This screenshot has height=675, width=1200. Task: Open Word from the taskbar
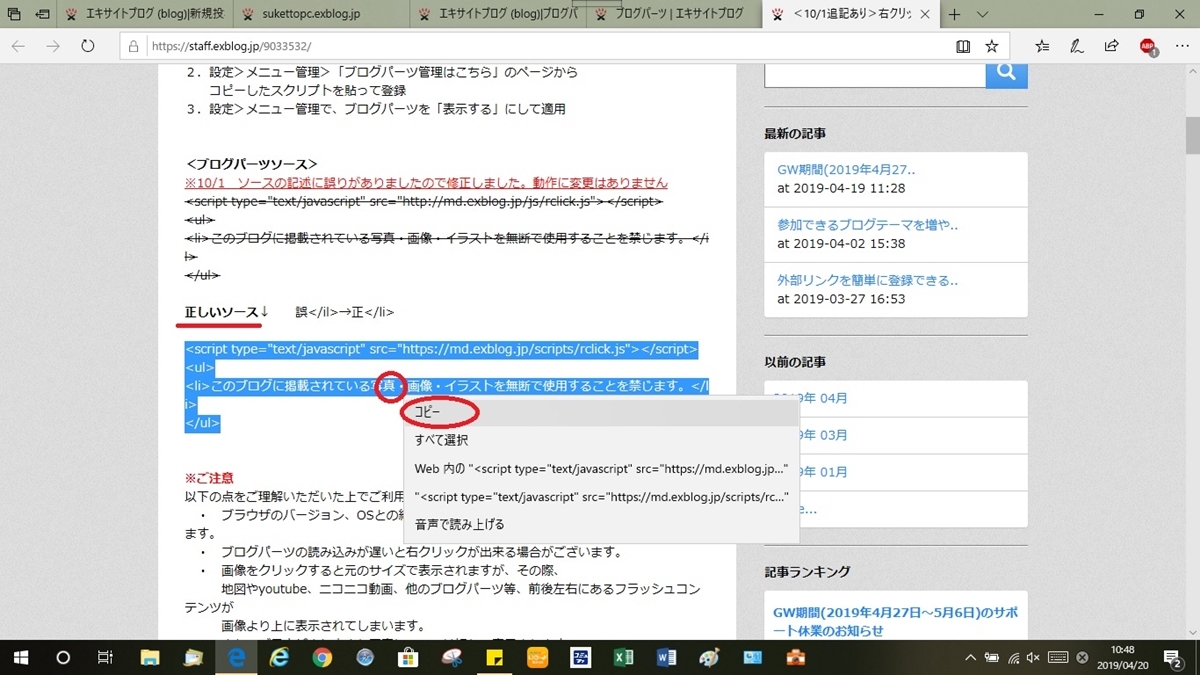[666, 658]
